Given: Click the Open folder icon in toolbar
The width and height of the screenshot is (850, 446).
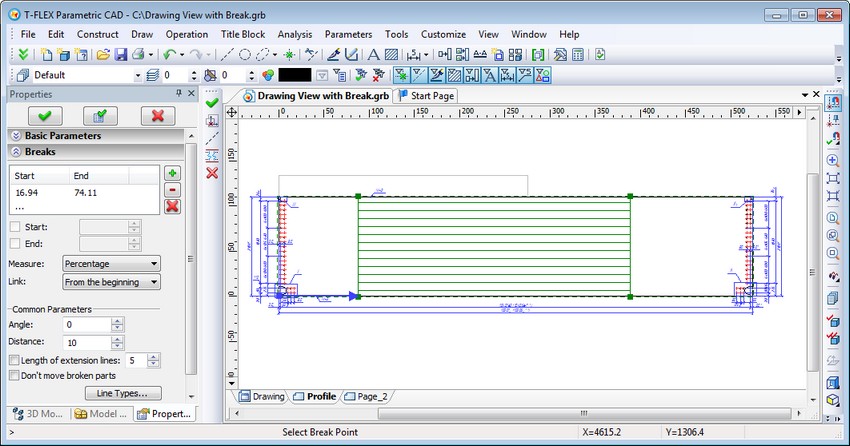Looking at the screenshot, I should tap(102, 55).
